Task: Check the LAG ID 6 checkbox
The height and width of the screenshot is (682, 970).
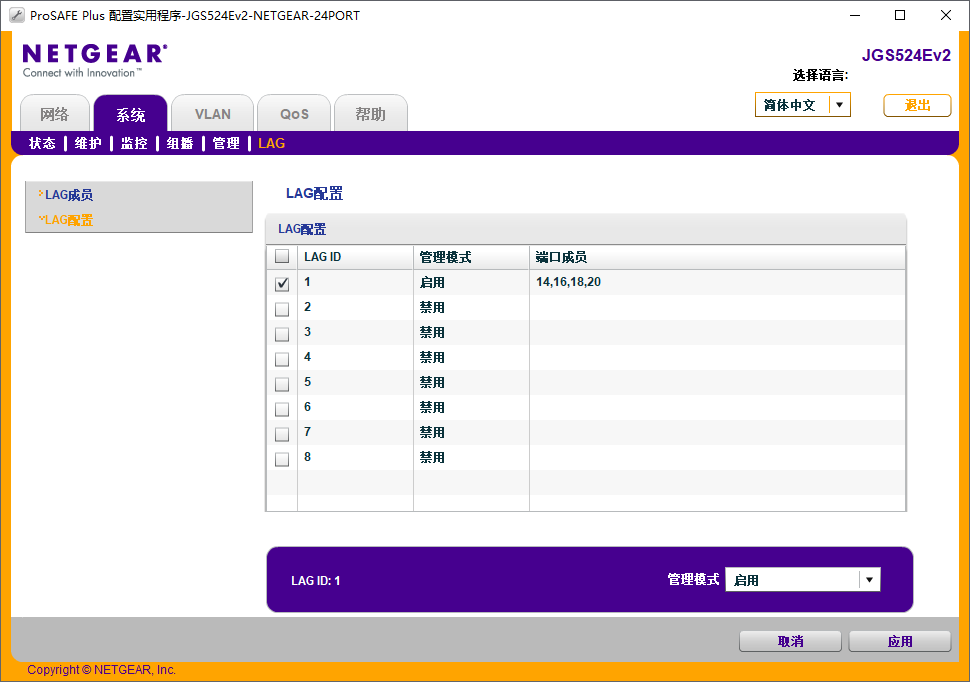Action: (x=282, y=409)
